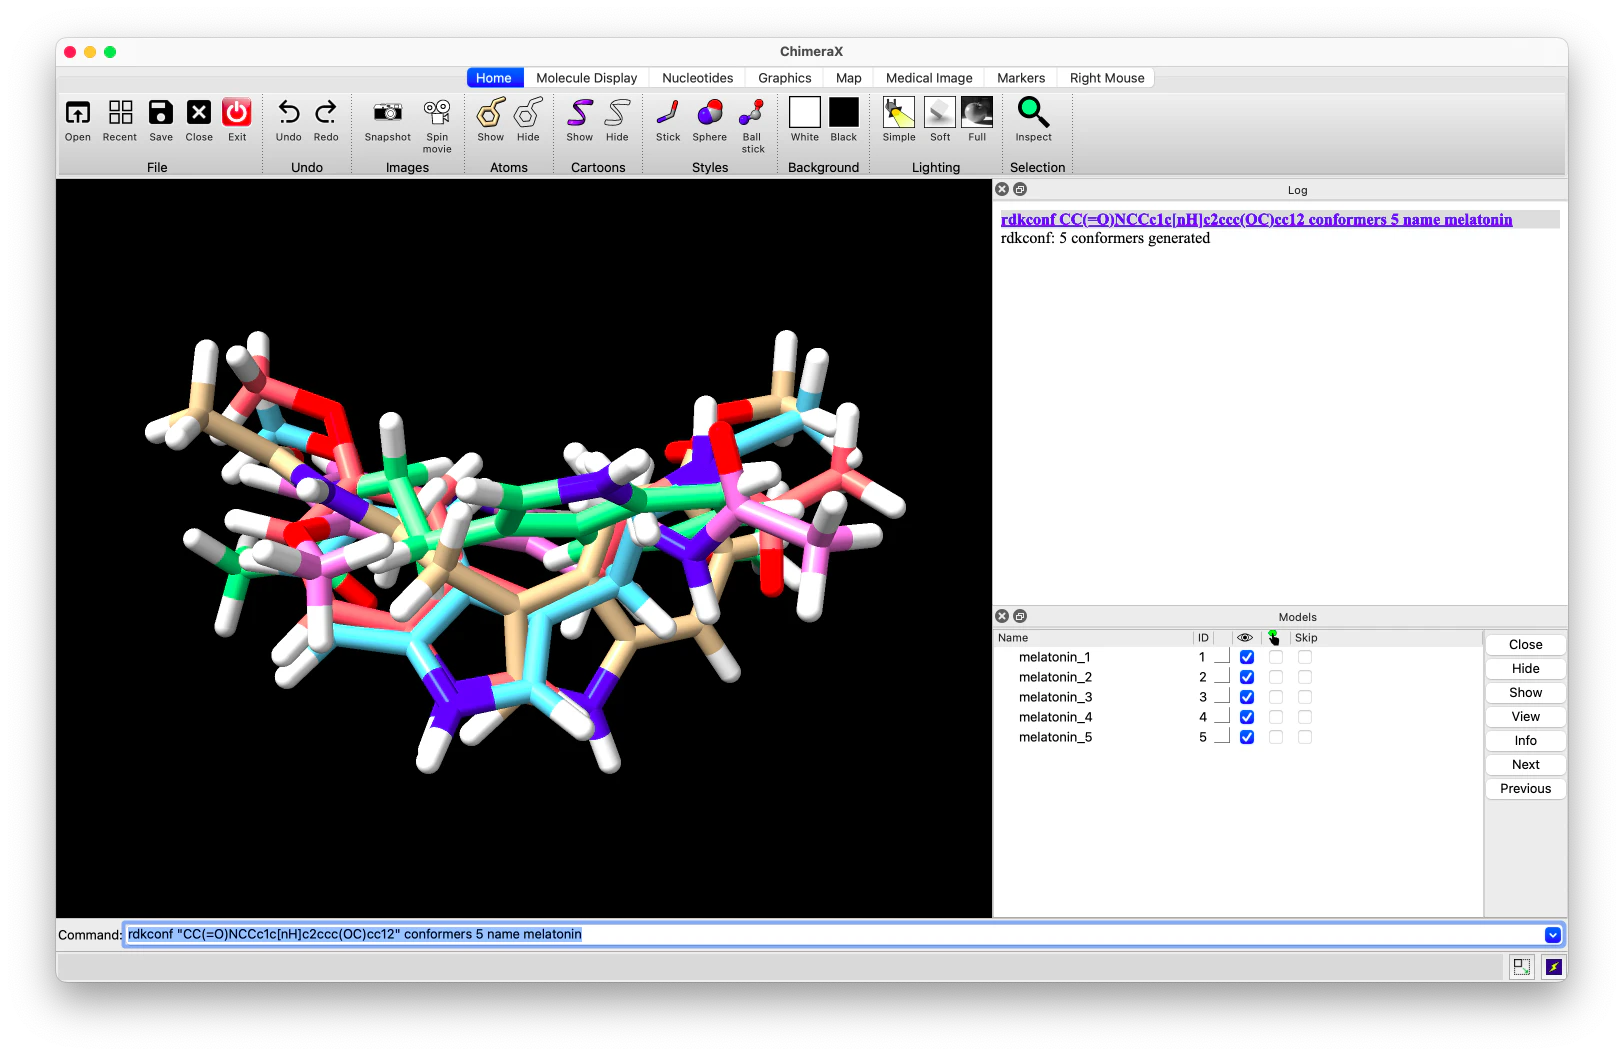Click the Previous button in Models panel

[1526, 789]
